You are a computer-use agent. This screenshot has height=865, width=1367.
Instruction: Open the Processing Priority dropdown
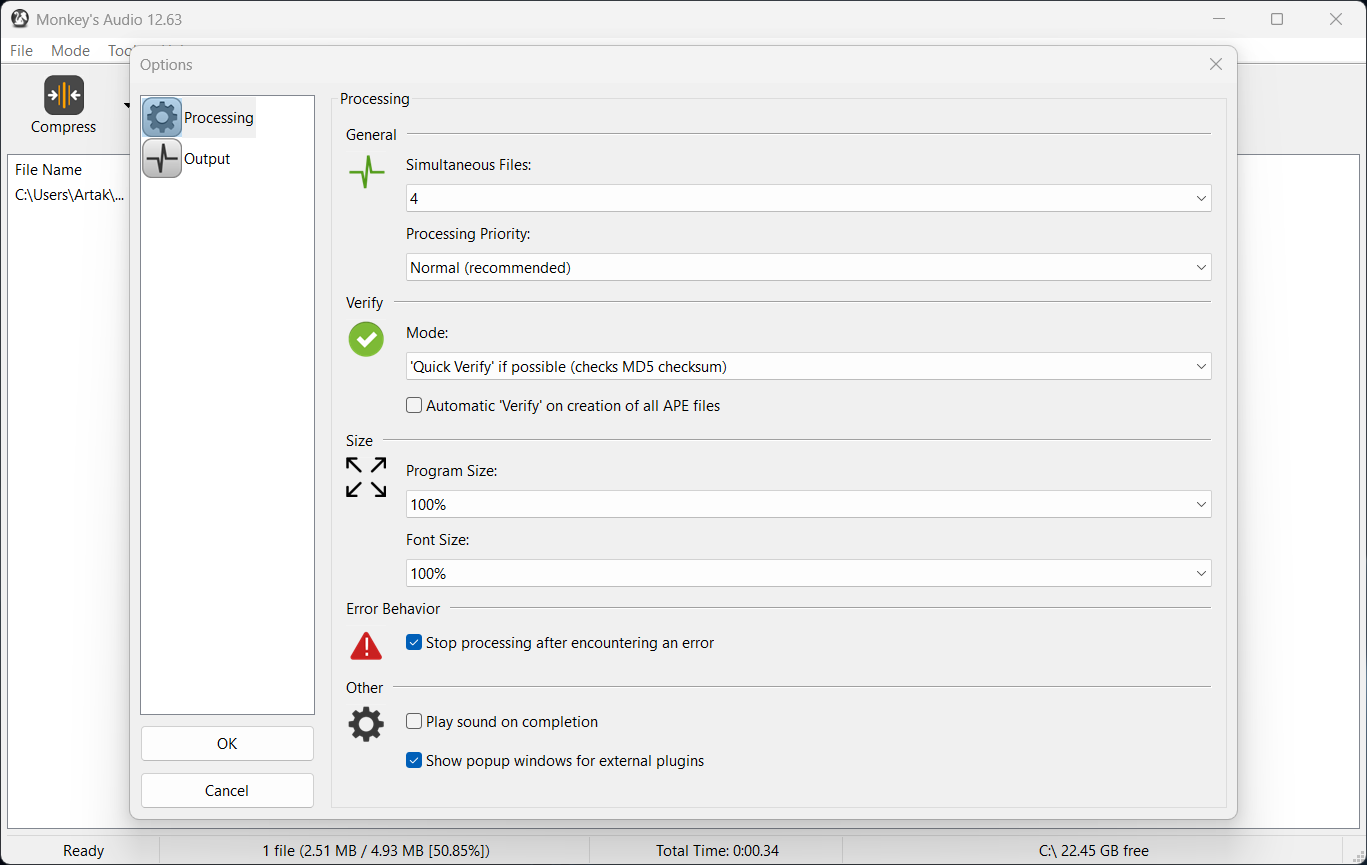808,267
